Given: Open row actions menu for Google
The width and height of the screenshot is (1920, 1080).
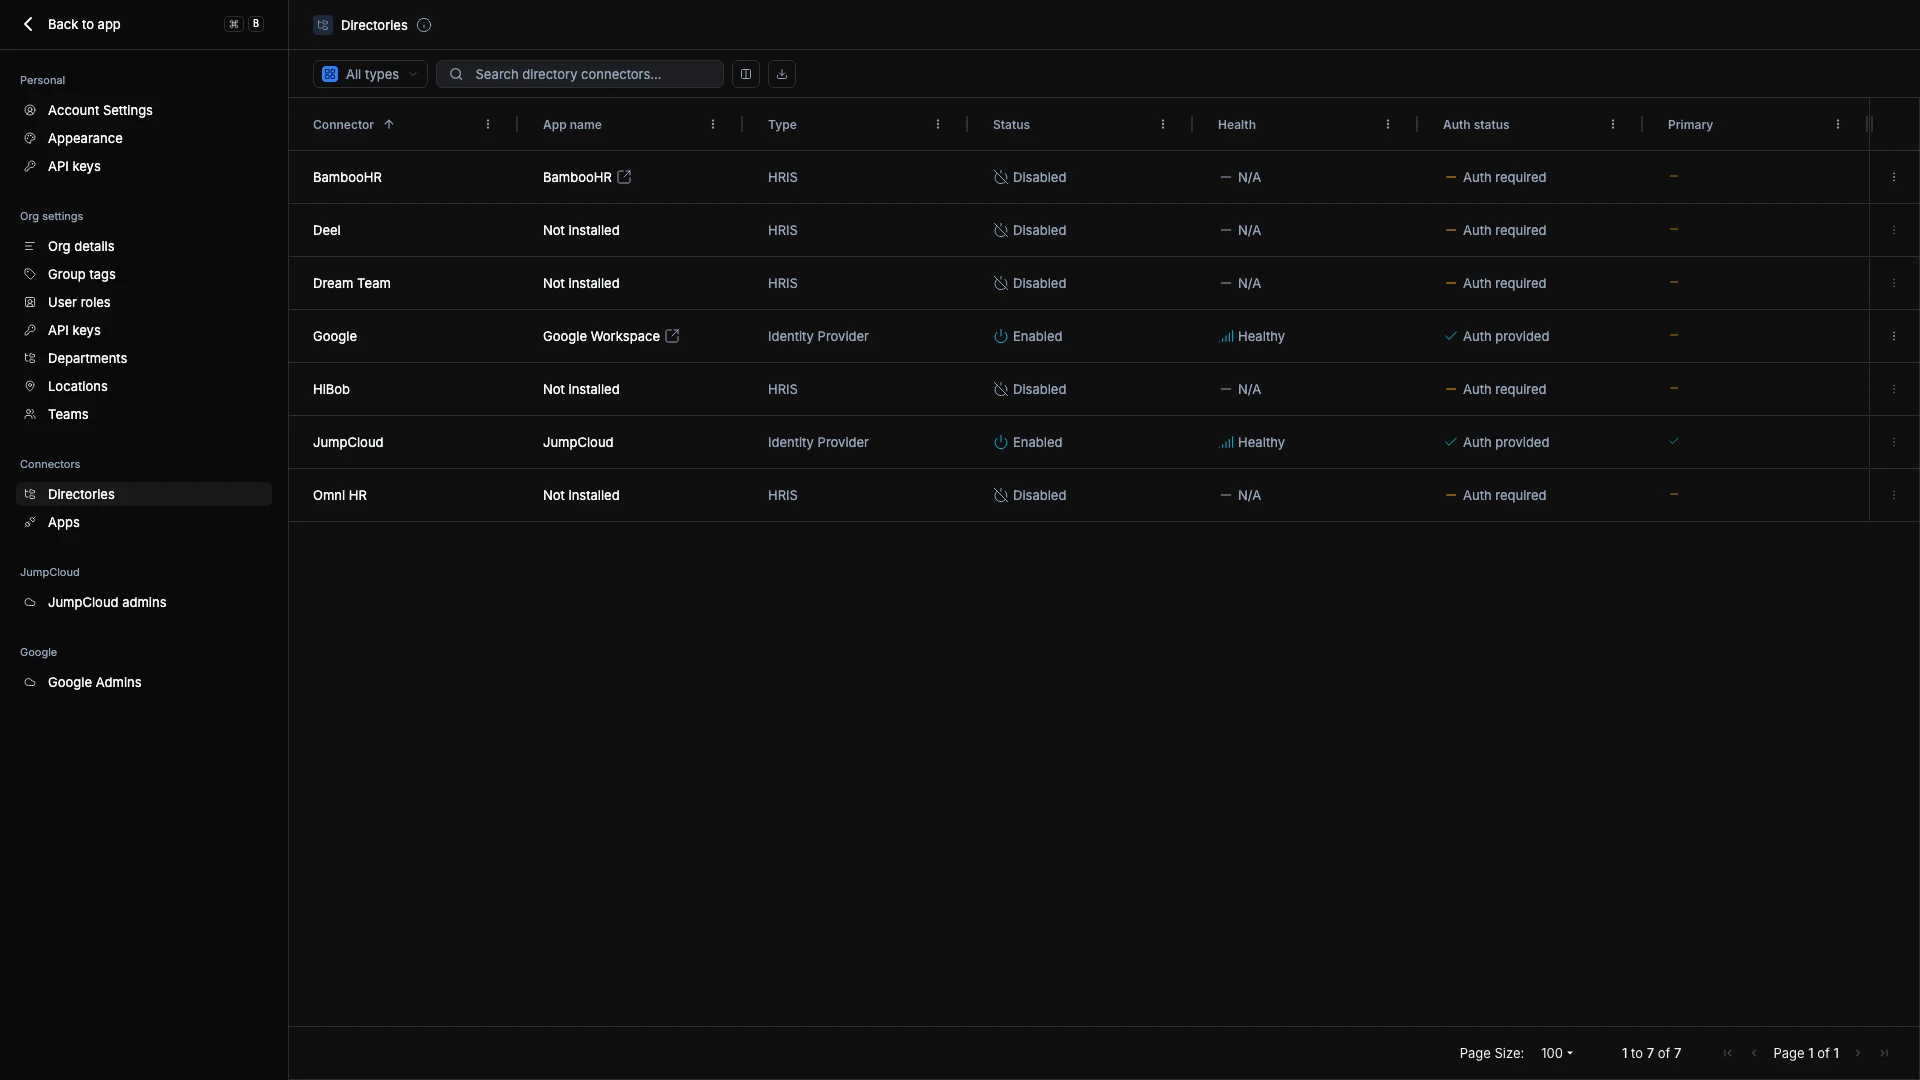Looking at the screenshot, I should click(1894, 336).
